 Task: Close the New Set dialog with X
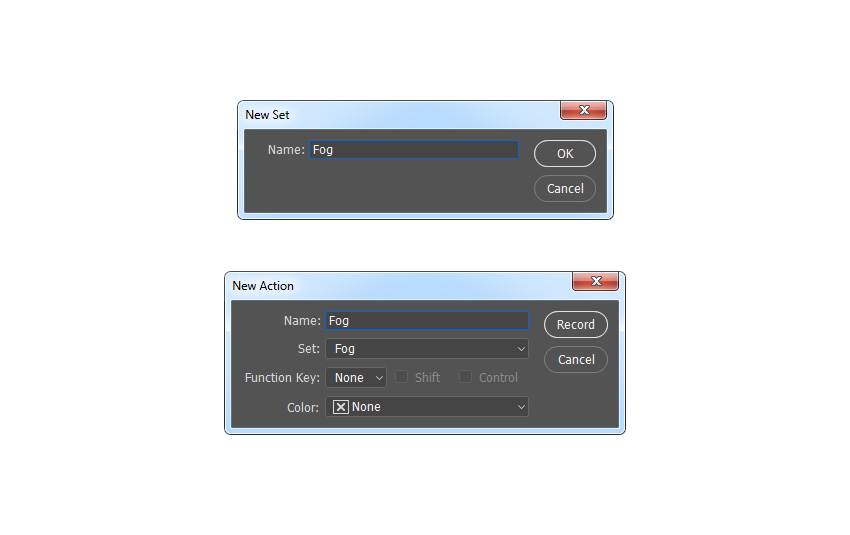[x=583, y=110]
